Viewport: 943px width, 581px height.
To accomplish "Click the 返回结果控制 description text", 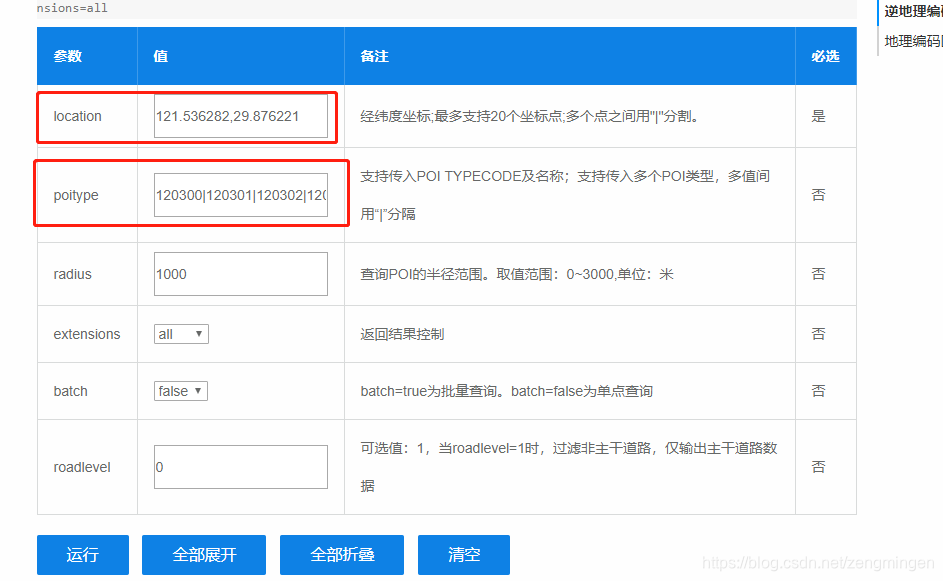I will (x=402, y=334).
